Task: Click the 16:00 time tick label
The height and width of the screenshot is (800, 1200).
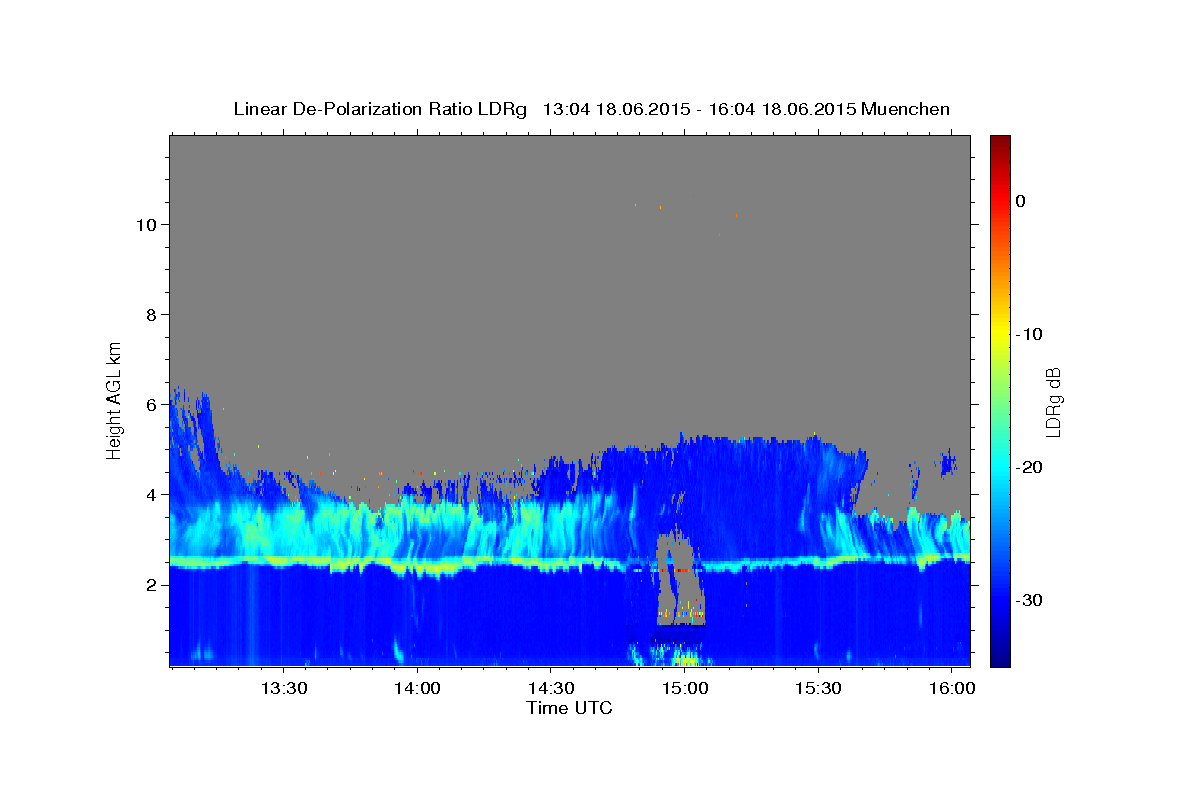Action: tap(952, 688)
